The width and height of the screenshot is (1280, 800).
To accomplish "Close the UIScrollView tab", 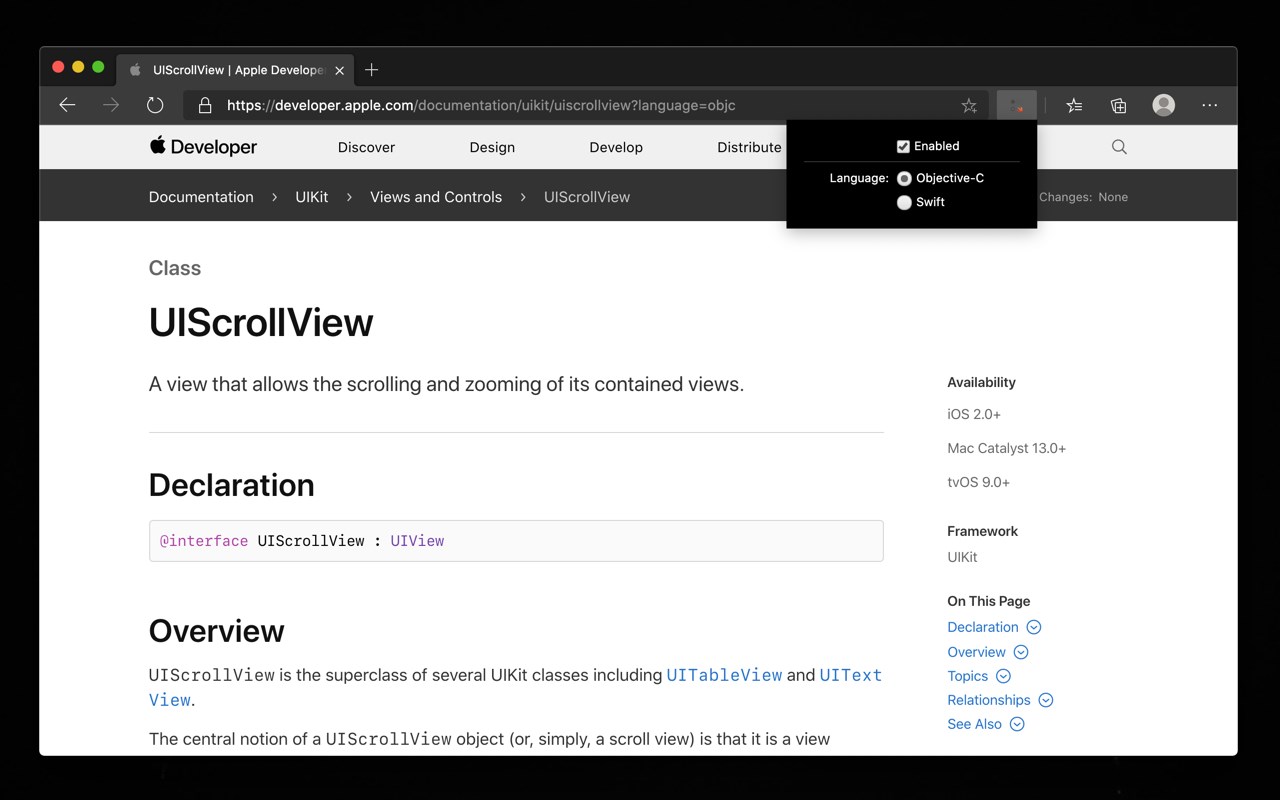I will point(339,70).
